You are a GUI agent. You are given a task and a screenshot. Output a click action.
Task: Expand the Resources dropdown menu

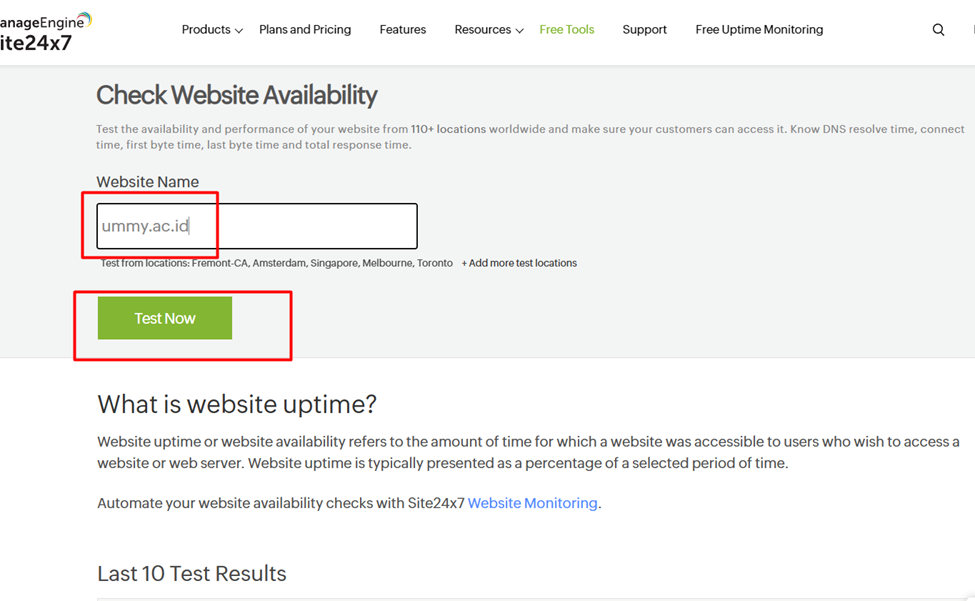488,30
